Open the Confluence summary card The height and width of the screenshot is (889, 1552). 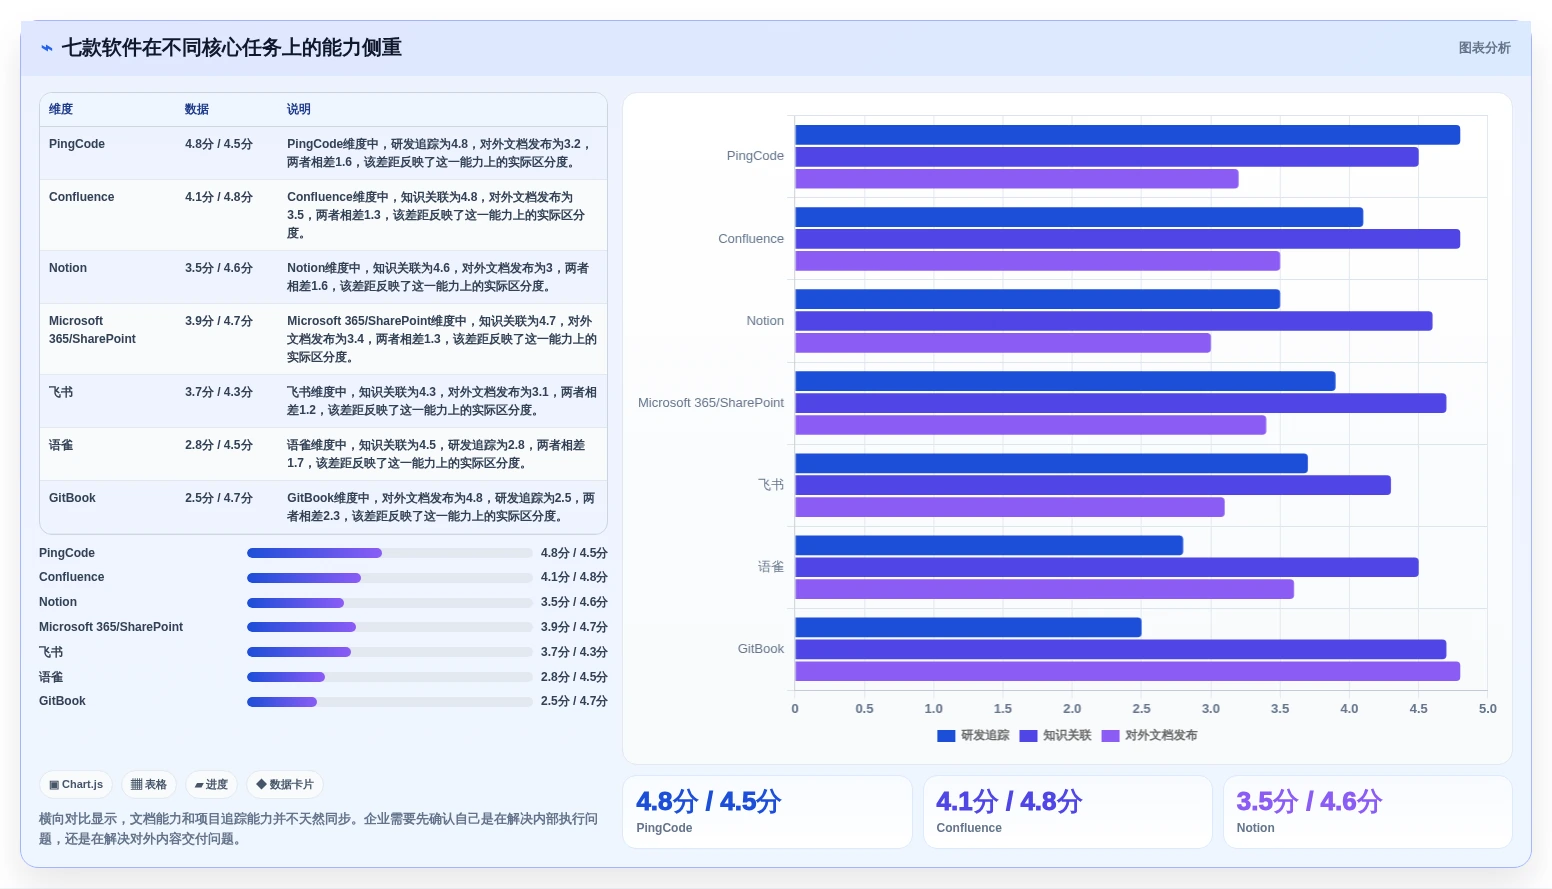pos(1067,812)
